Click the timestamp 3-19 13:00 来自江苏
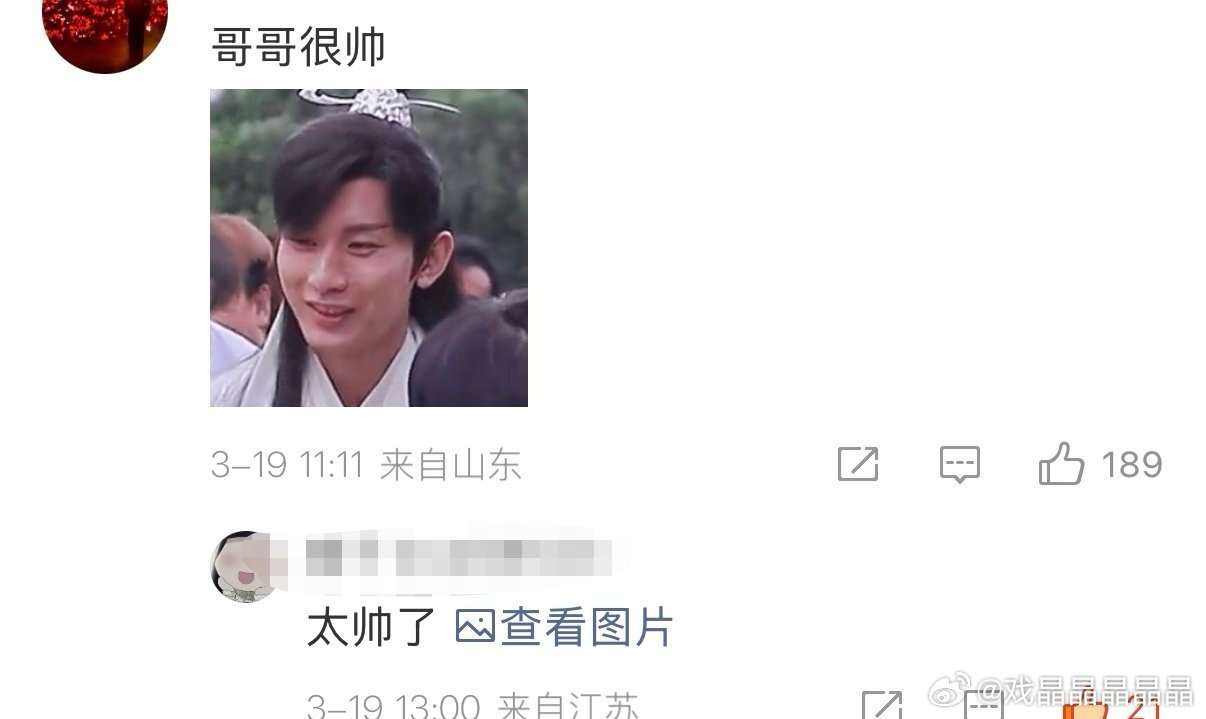This screenshot has width=1206, height=719. [x=472, y=706]
